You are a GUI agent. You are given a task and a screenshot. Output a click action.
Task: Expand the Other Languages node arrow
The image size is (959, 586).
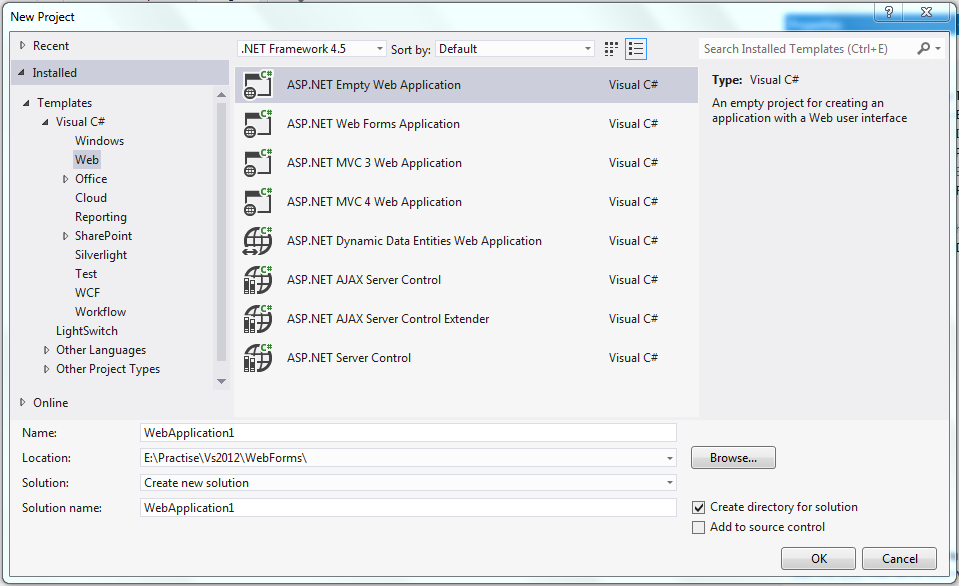tap(46, 350)
